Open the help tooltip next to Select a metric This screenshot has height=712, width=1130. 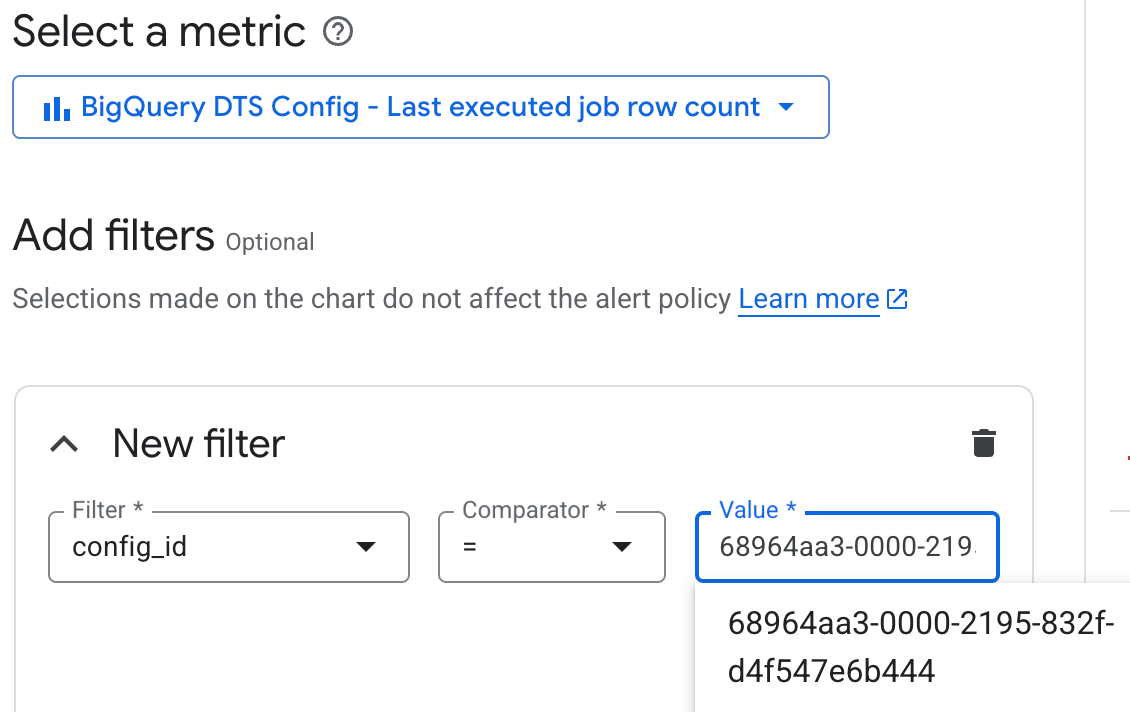click(x=338, y=32)
